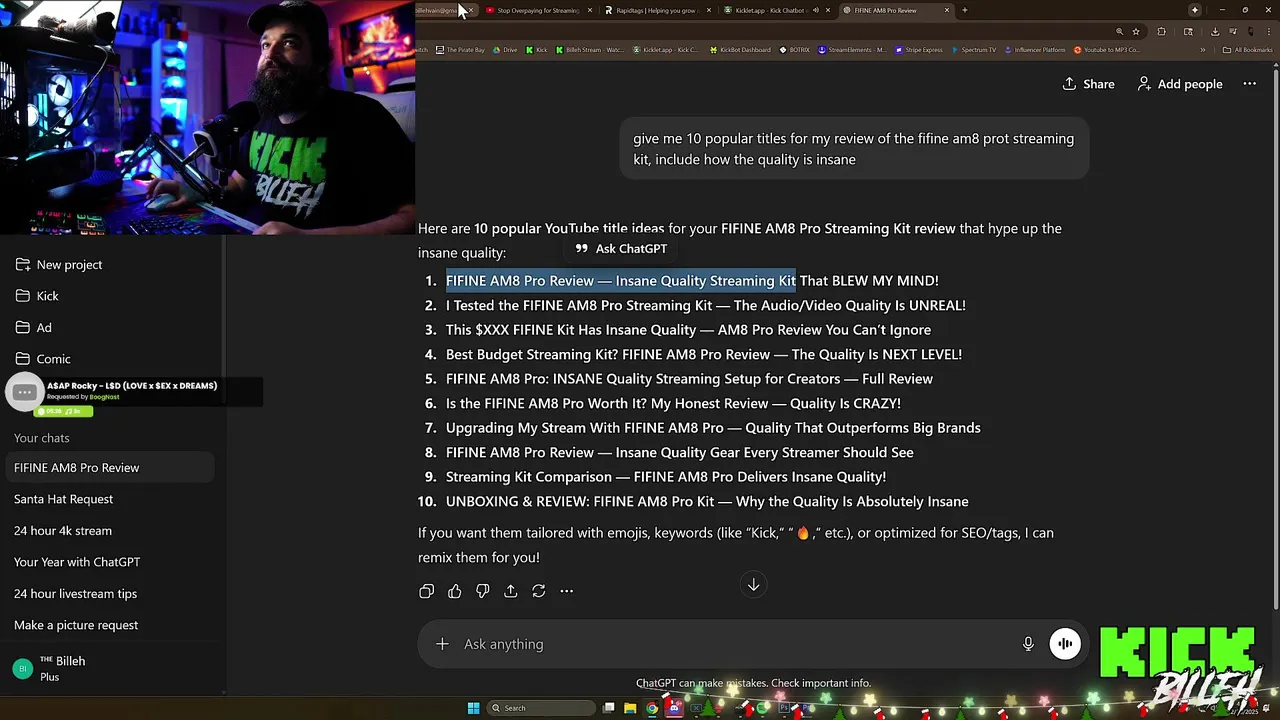Open All Bookmarks folder
The width and height of the screenshot is (1280, 720).
(1247, 50)
